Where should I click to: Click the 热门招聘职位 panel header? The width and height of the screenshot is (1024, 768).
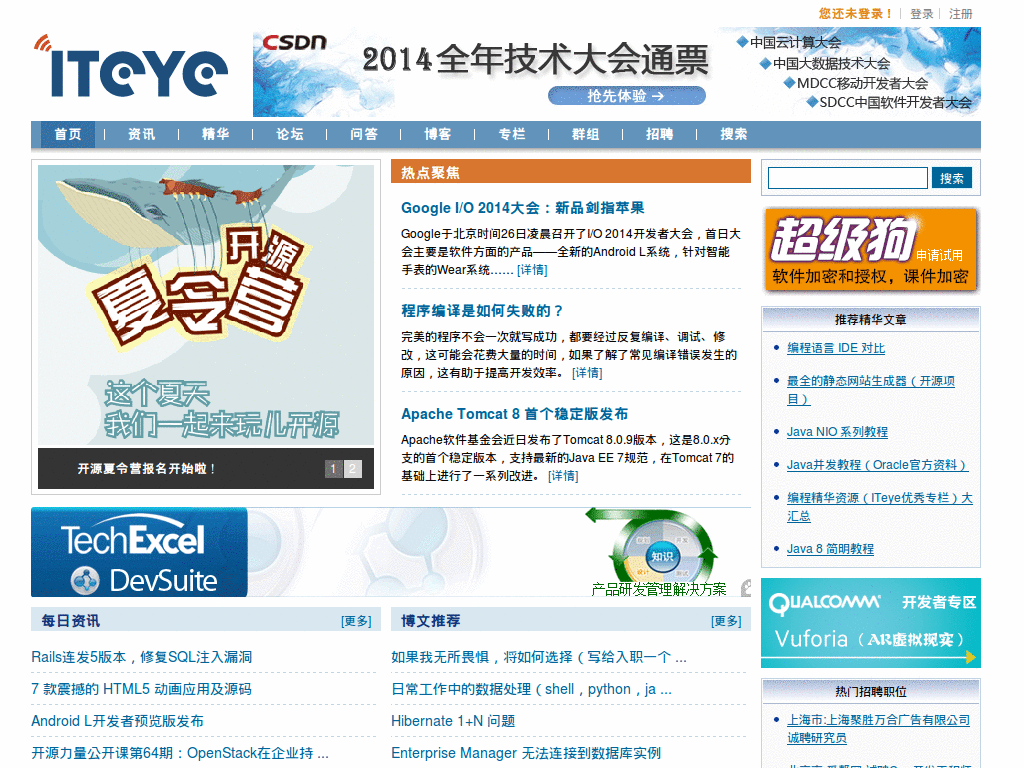871,691
